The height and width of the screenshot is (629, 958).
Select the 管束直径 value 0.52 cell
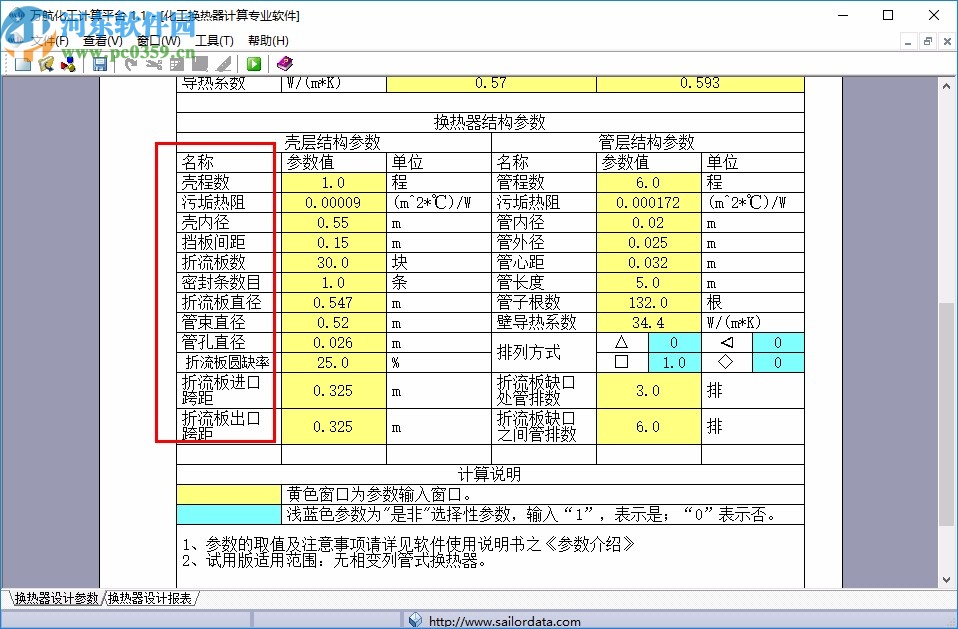click(334, 323)
